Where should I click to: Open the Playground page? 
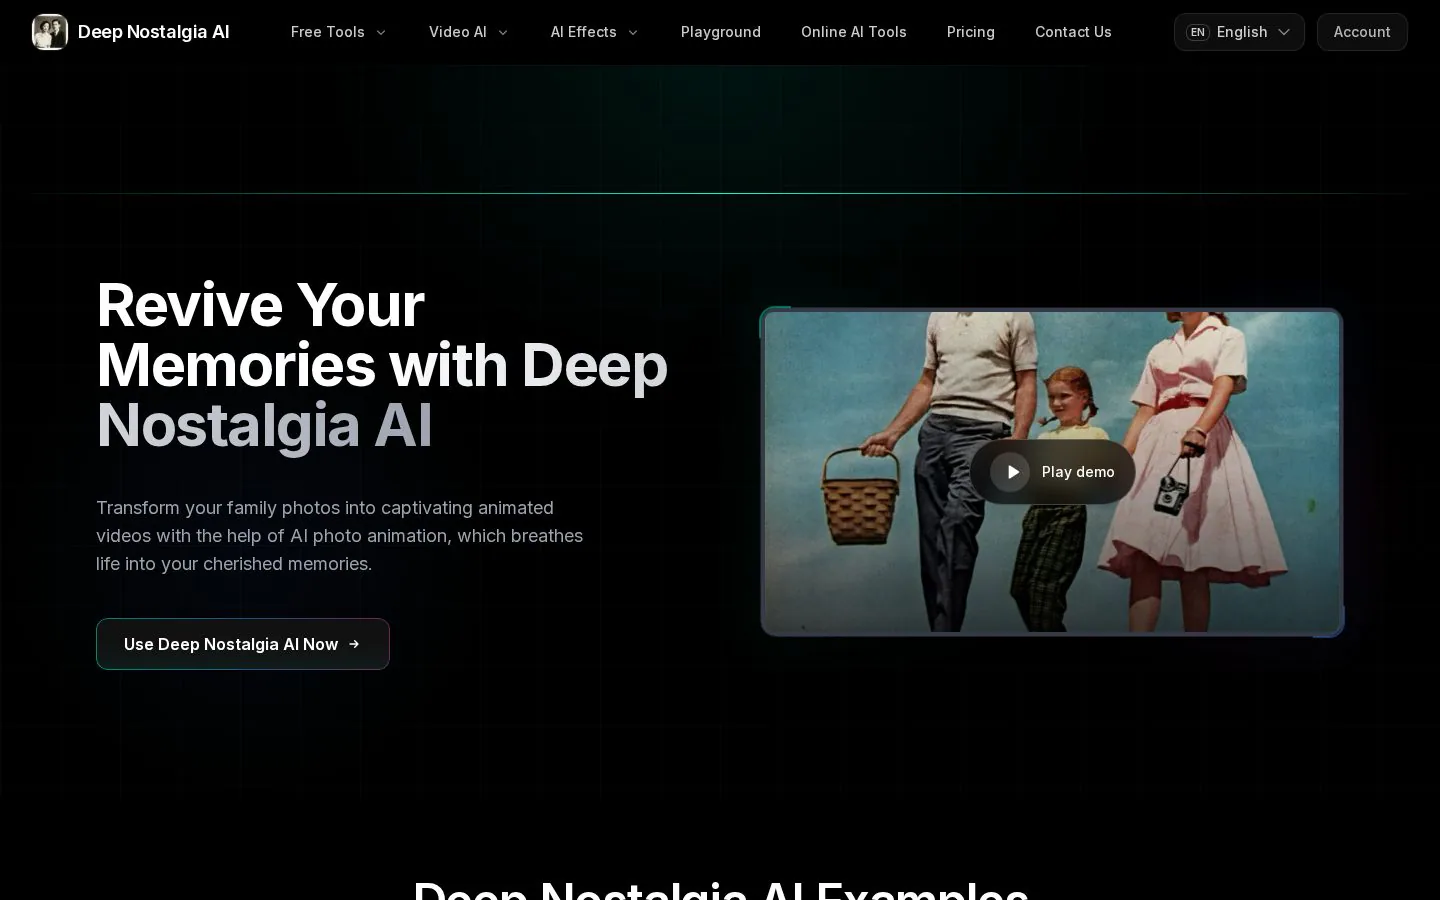click(x=721, y=32)
